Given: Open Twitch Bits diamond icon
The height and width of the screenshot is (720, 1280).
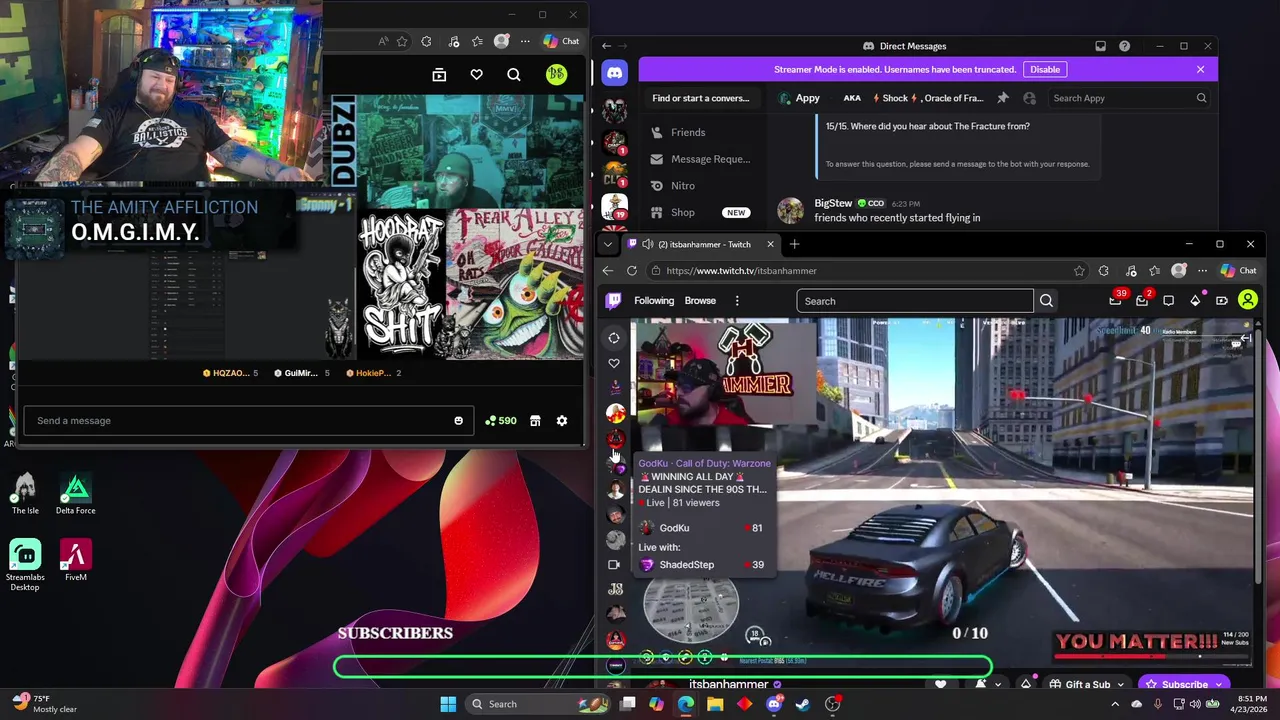Looking at the screenshot, I should [x=1195, y=300].
